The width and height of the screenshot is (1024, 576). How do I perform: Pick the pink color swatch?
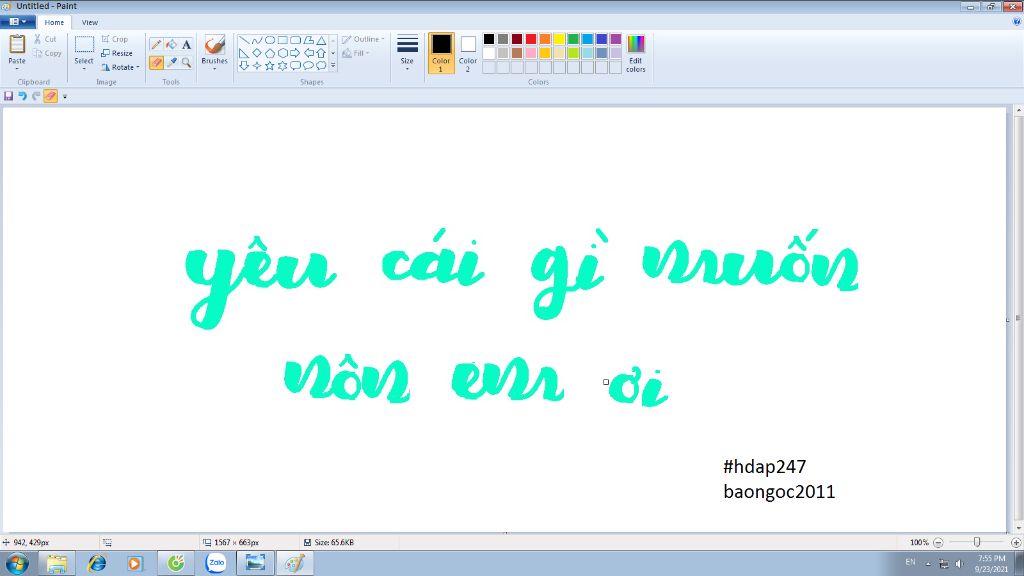[x=531, y=53]
